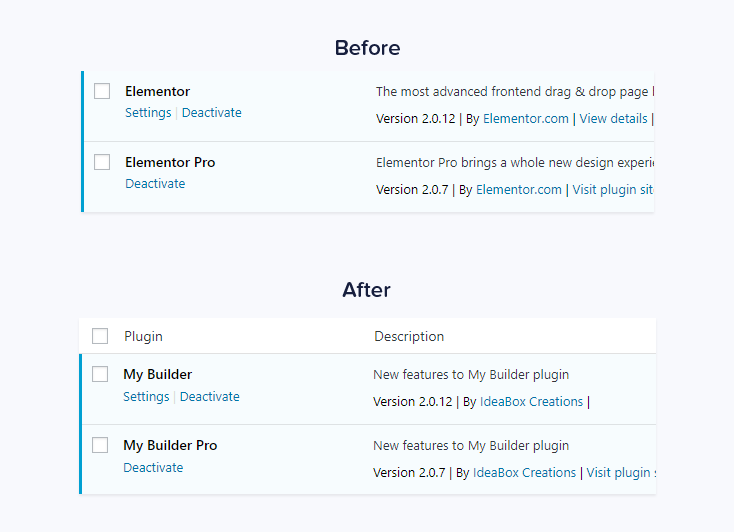Tick the checkbox beside Elementor plugin
Screen dimensions: 734x532
pos(102,91)
